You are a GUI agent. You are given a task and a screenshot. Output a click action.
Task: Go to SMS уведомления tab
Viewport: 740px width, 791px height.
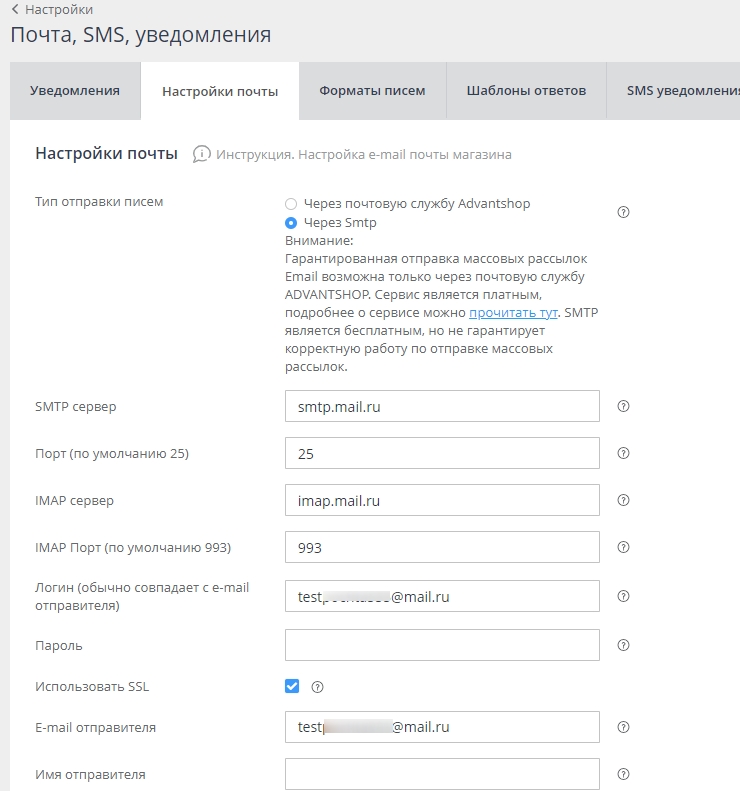680,91
